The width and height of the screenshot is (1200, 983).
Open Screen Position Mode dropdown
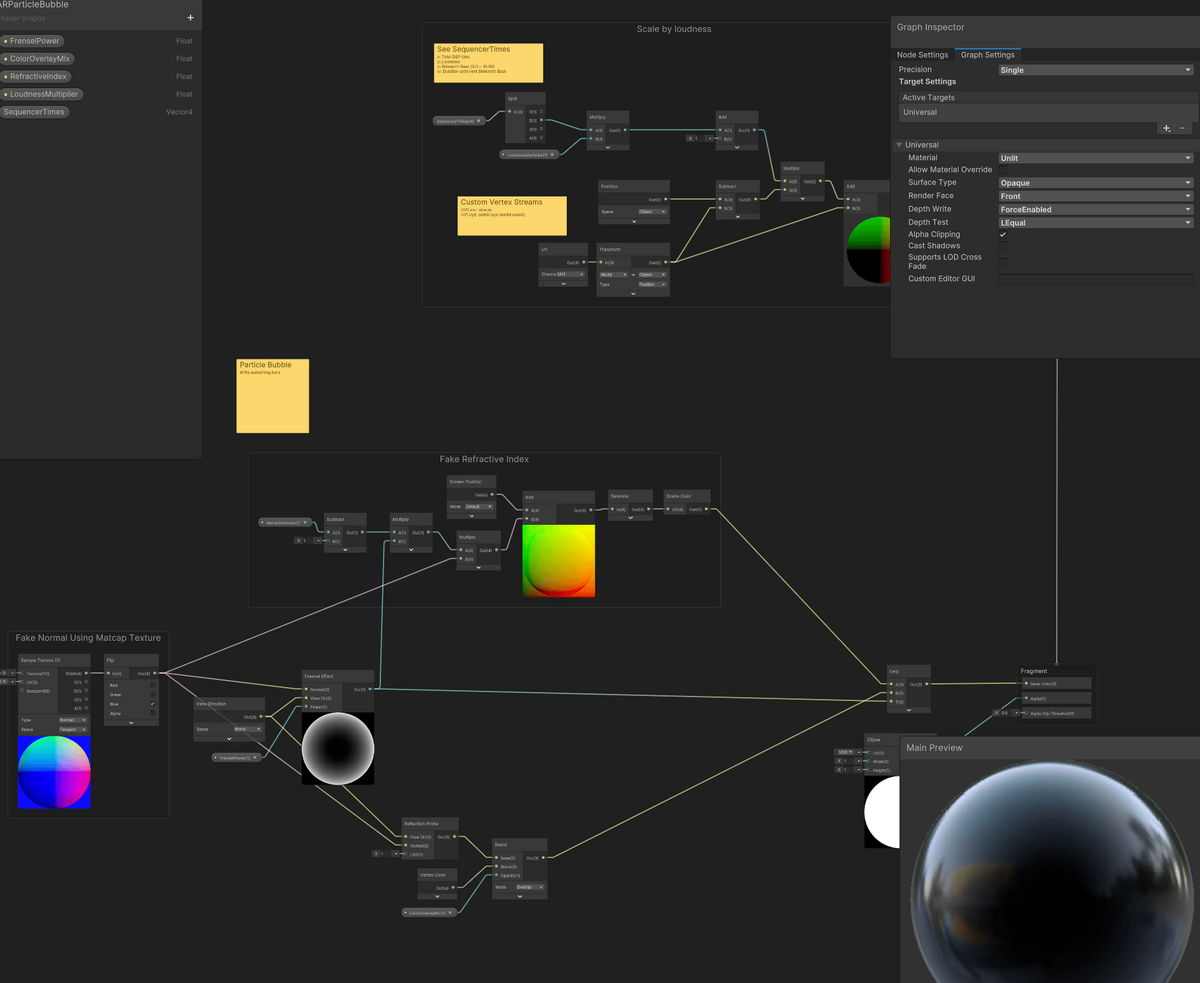tap(479, 507)
